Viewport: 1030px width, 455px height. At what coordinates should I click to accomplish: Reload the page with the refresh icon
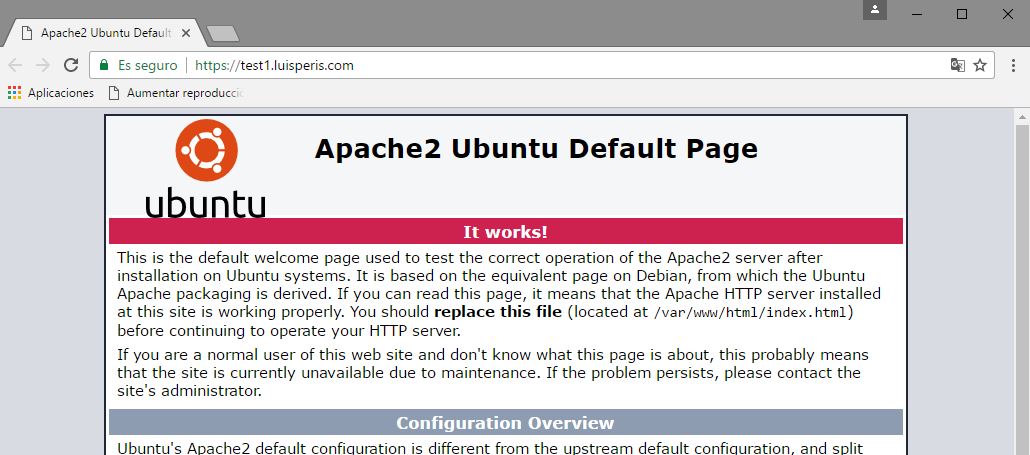pyautogui.click(x=71, y=65)
